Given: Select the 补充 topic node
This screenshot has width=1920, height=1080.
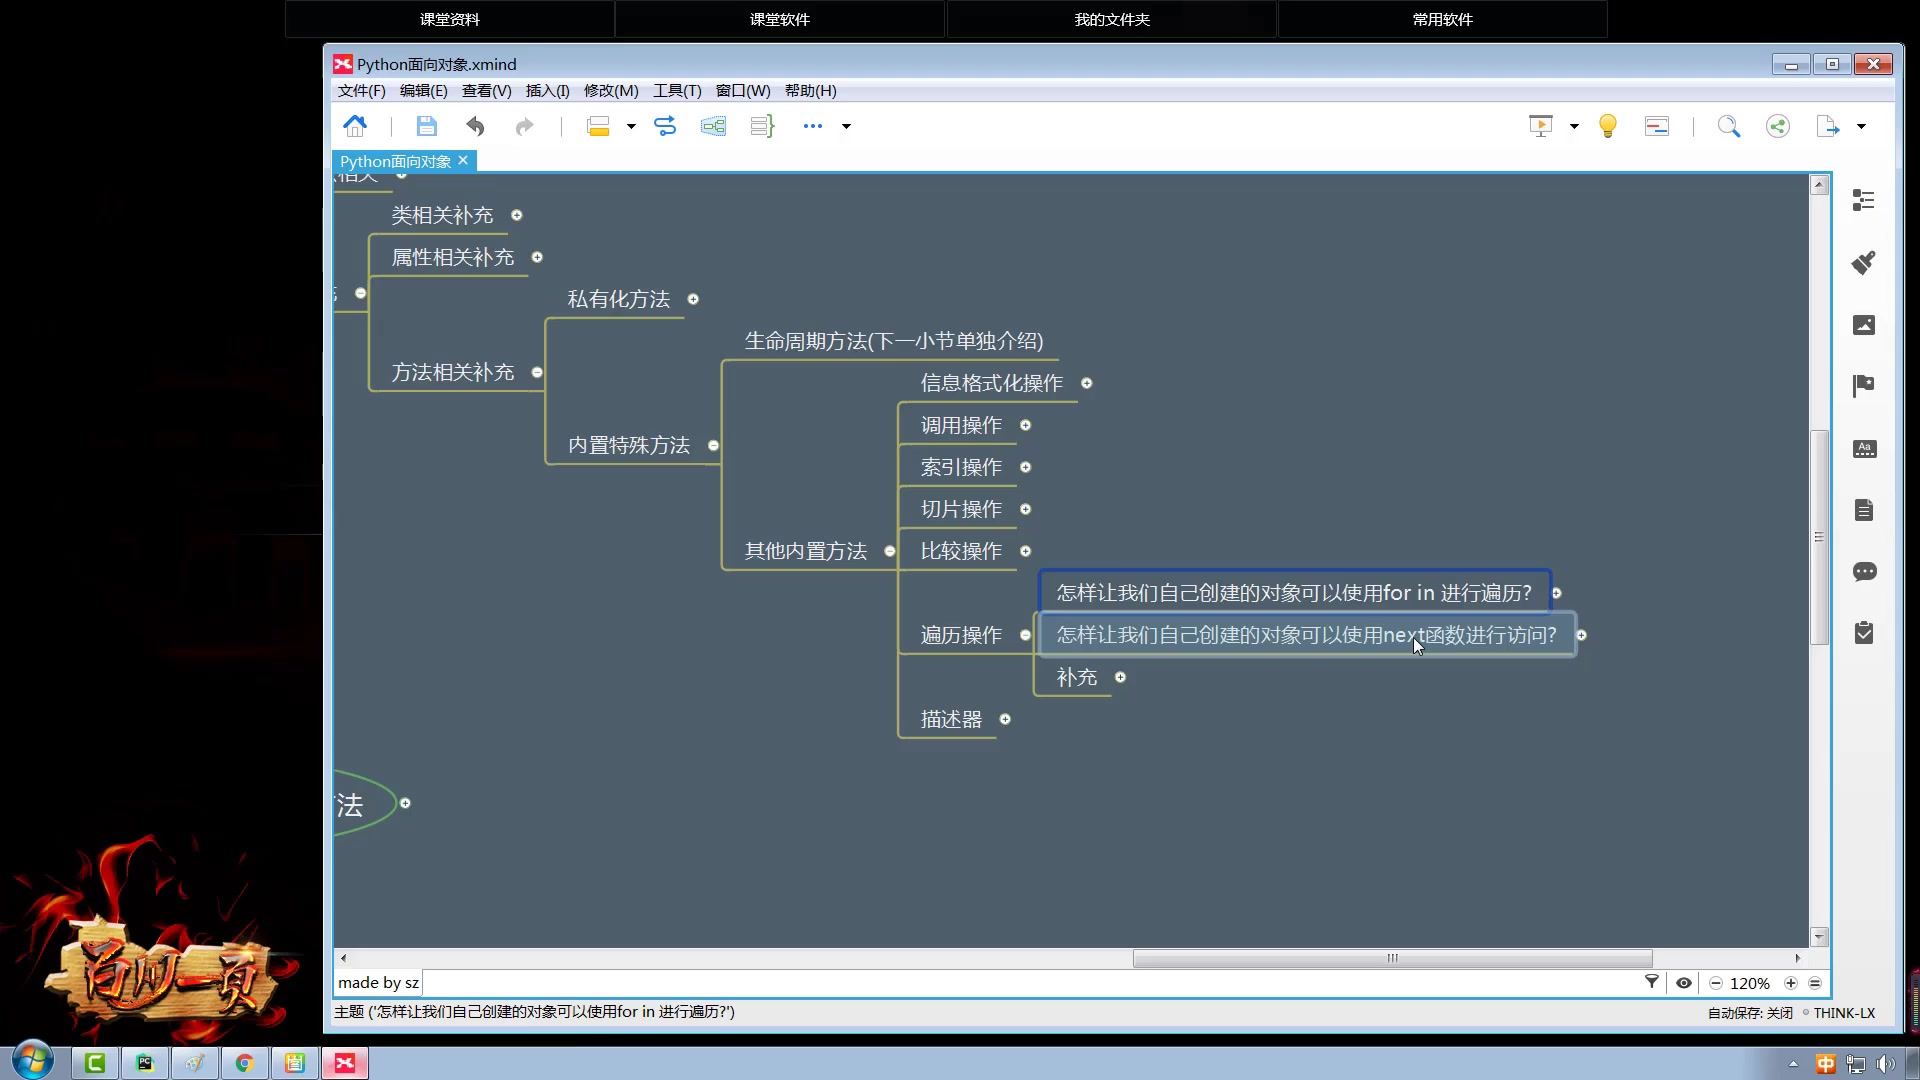Looking at the screenshot, I should click(1076, 677).
